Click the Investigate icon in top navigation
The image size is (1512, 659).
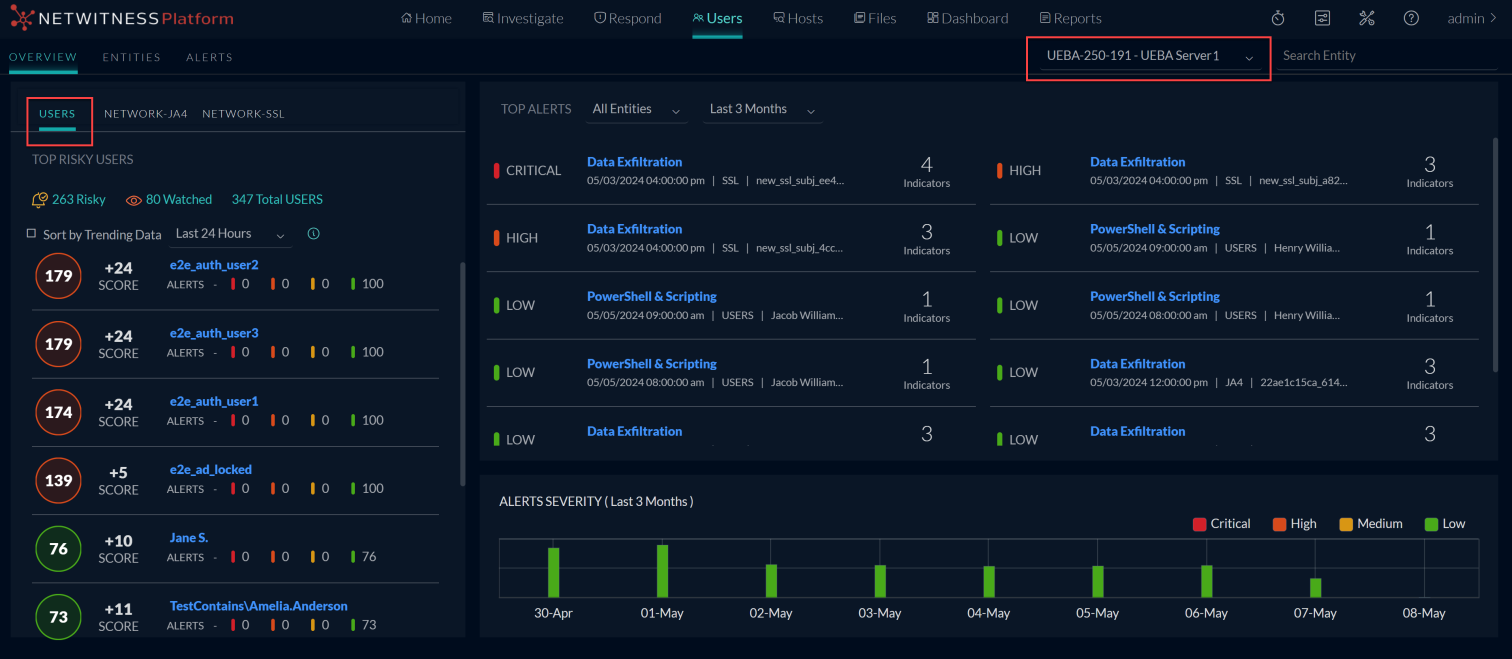(x=488, y=18)
